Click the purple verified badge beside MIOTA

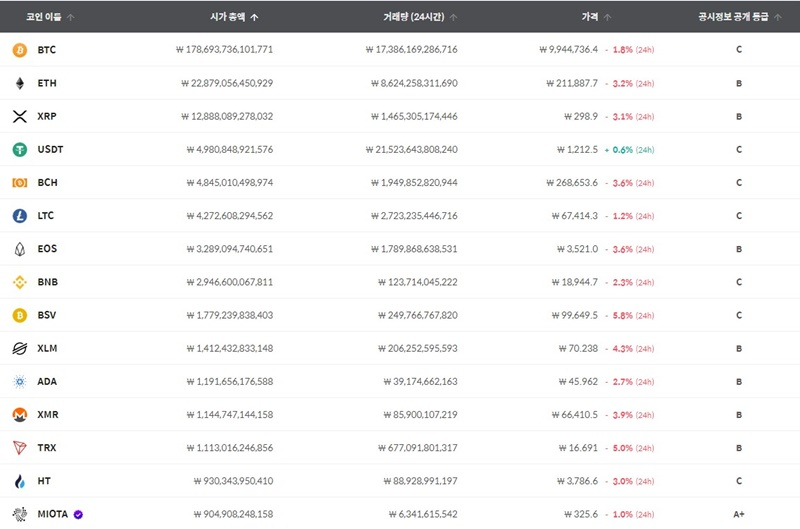[78, 514]
